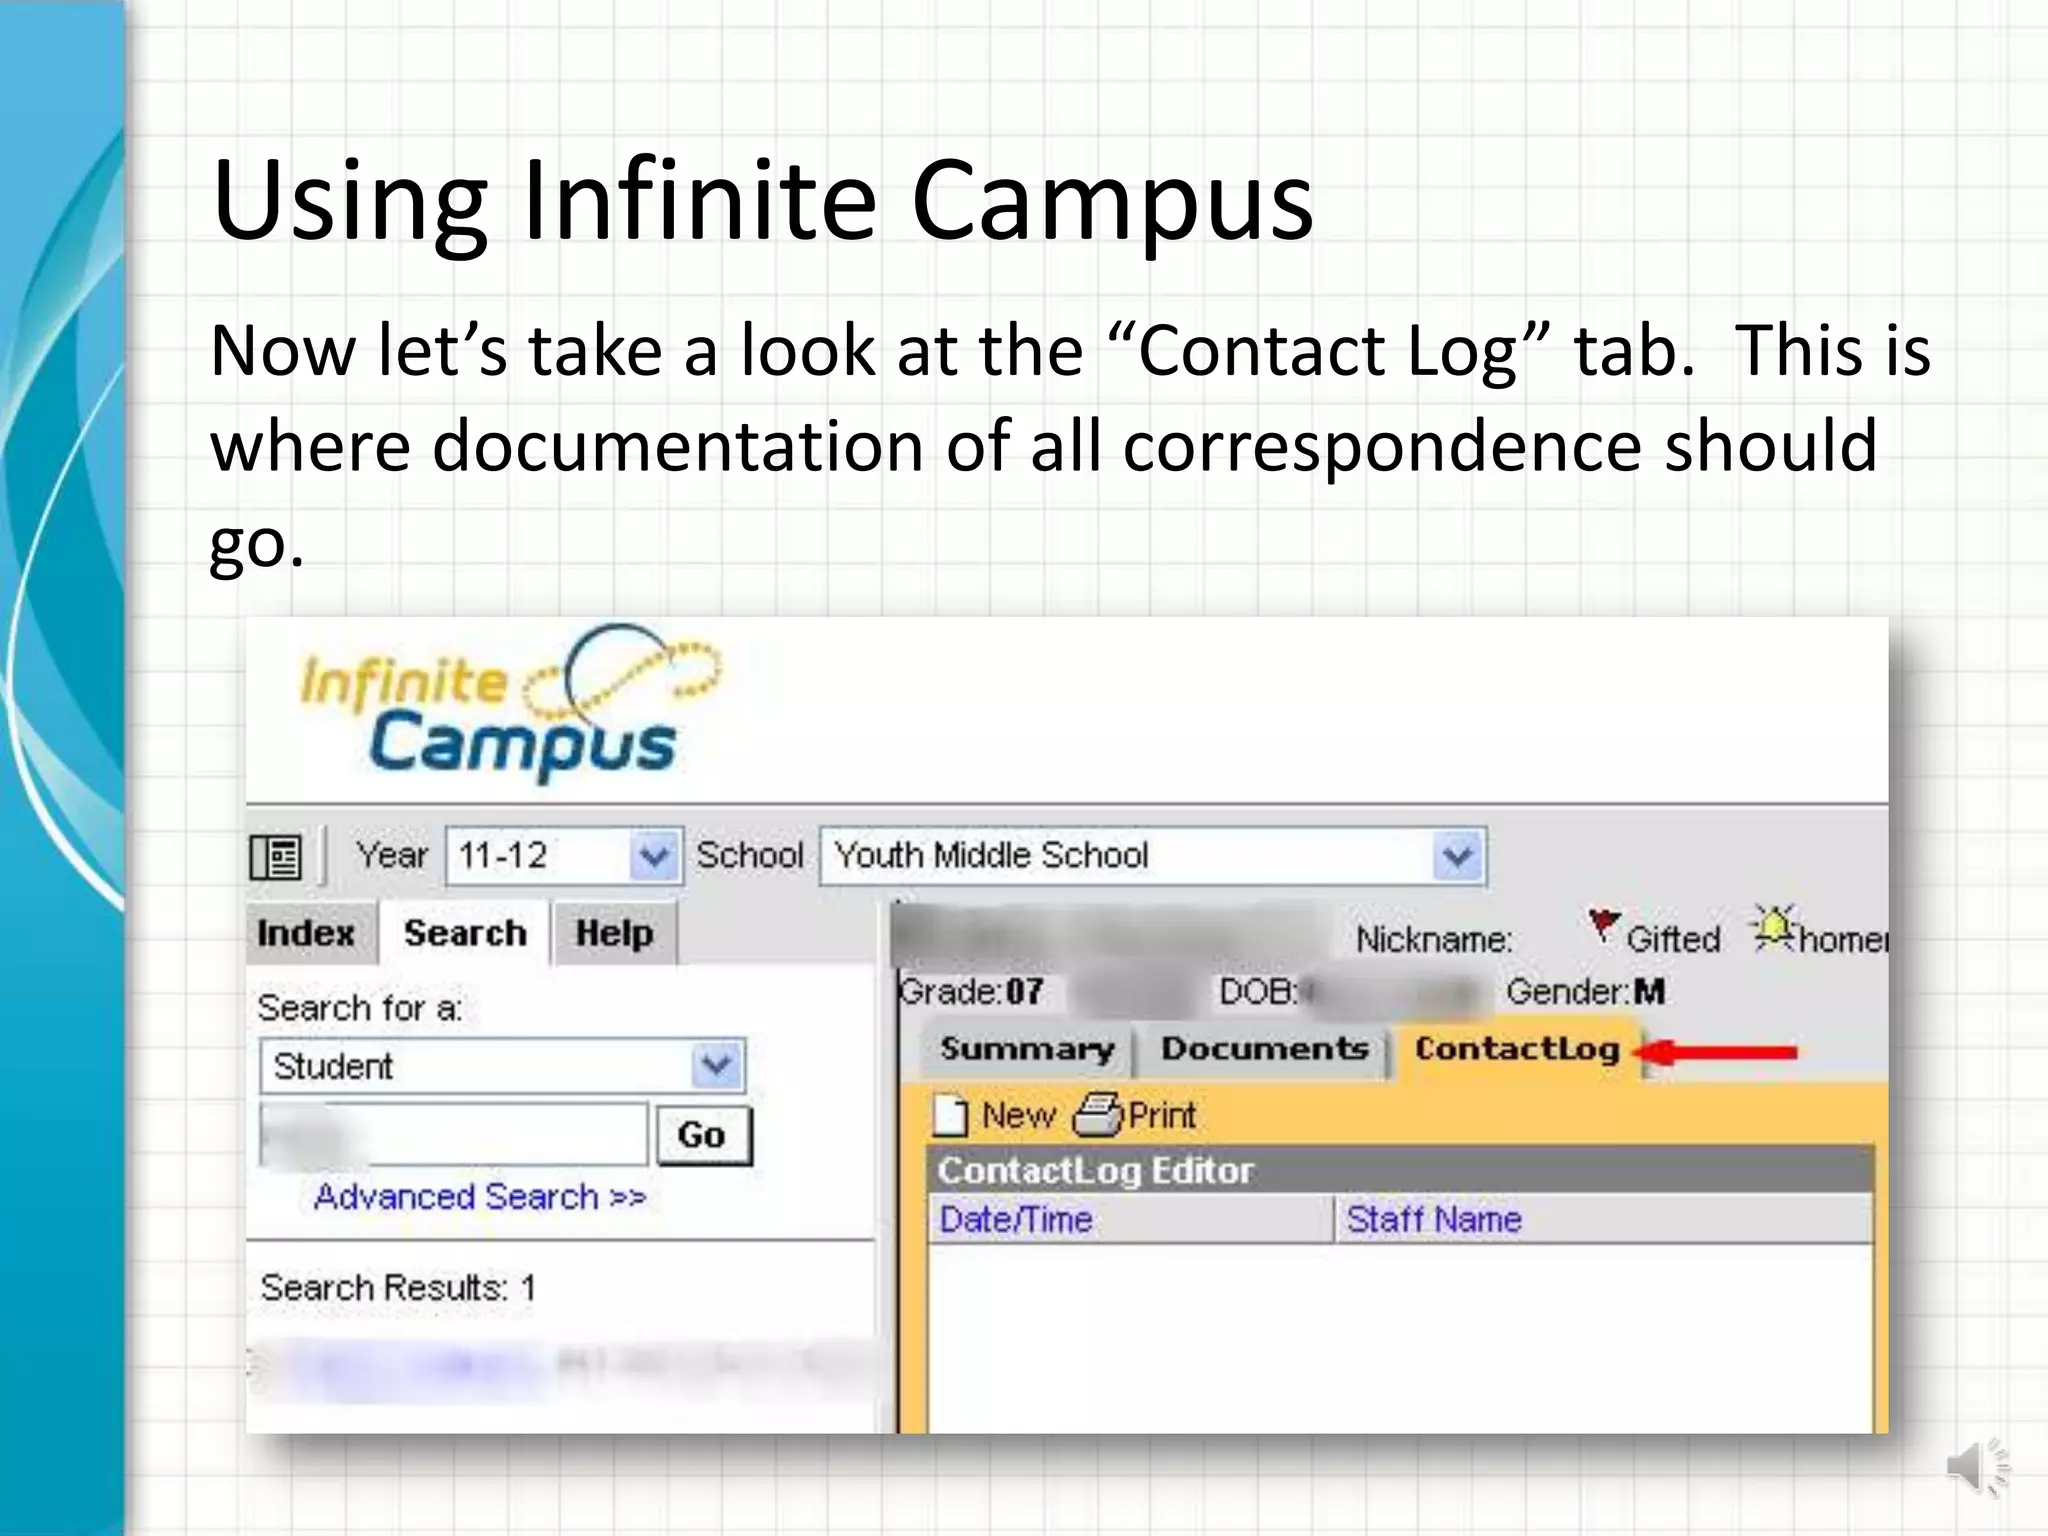This screenshot has width=2048, height=1536.
Task: Click the New contact log button text
Action: click(x=1018, y=1115)
